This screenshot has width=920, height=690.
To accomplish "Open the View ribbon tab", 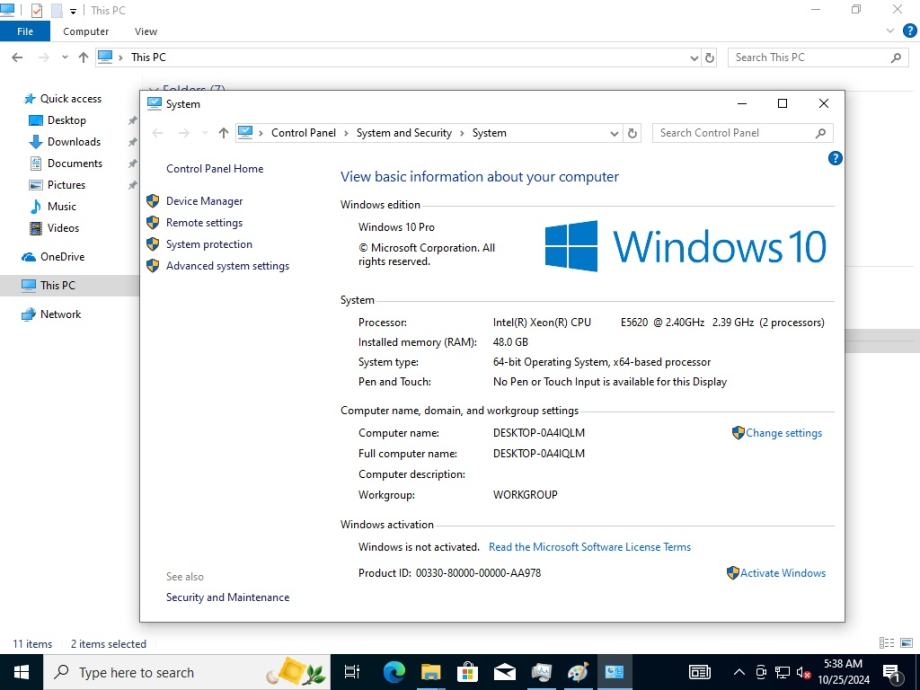I will coord(146,32).
